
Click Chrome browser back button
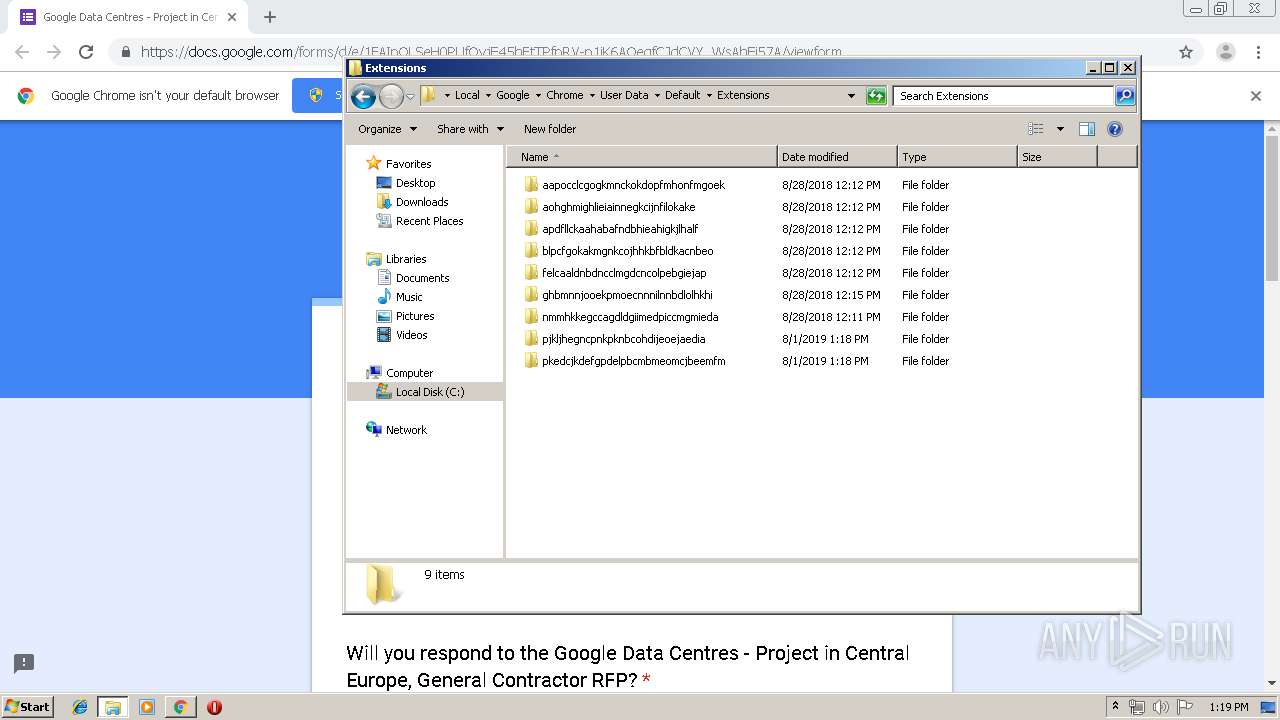[22, 52]
